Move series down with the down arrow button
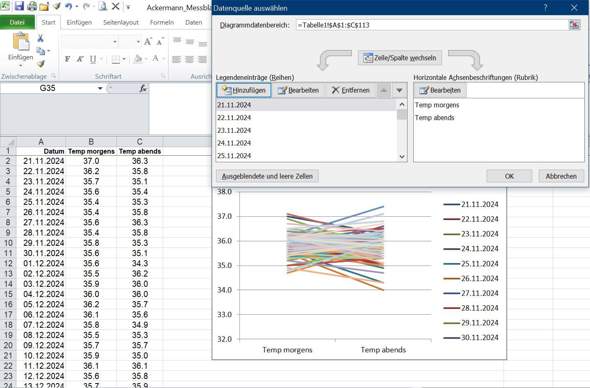 (x=399, y=90)
